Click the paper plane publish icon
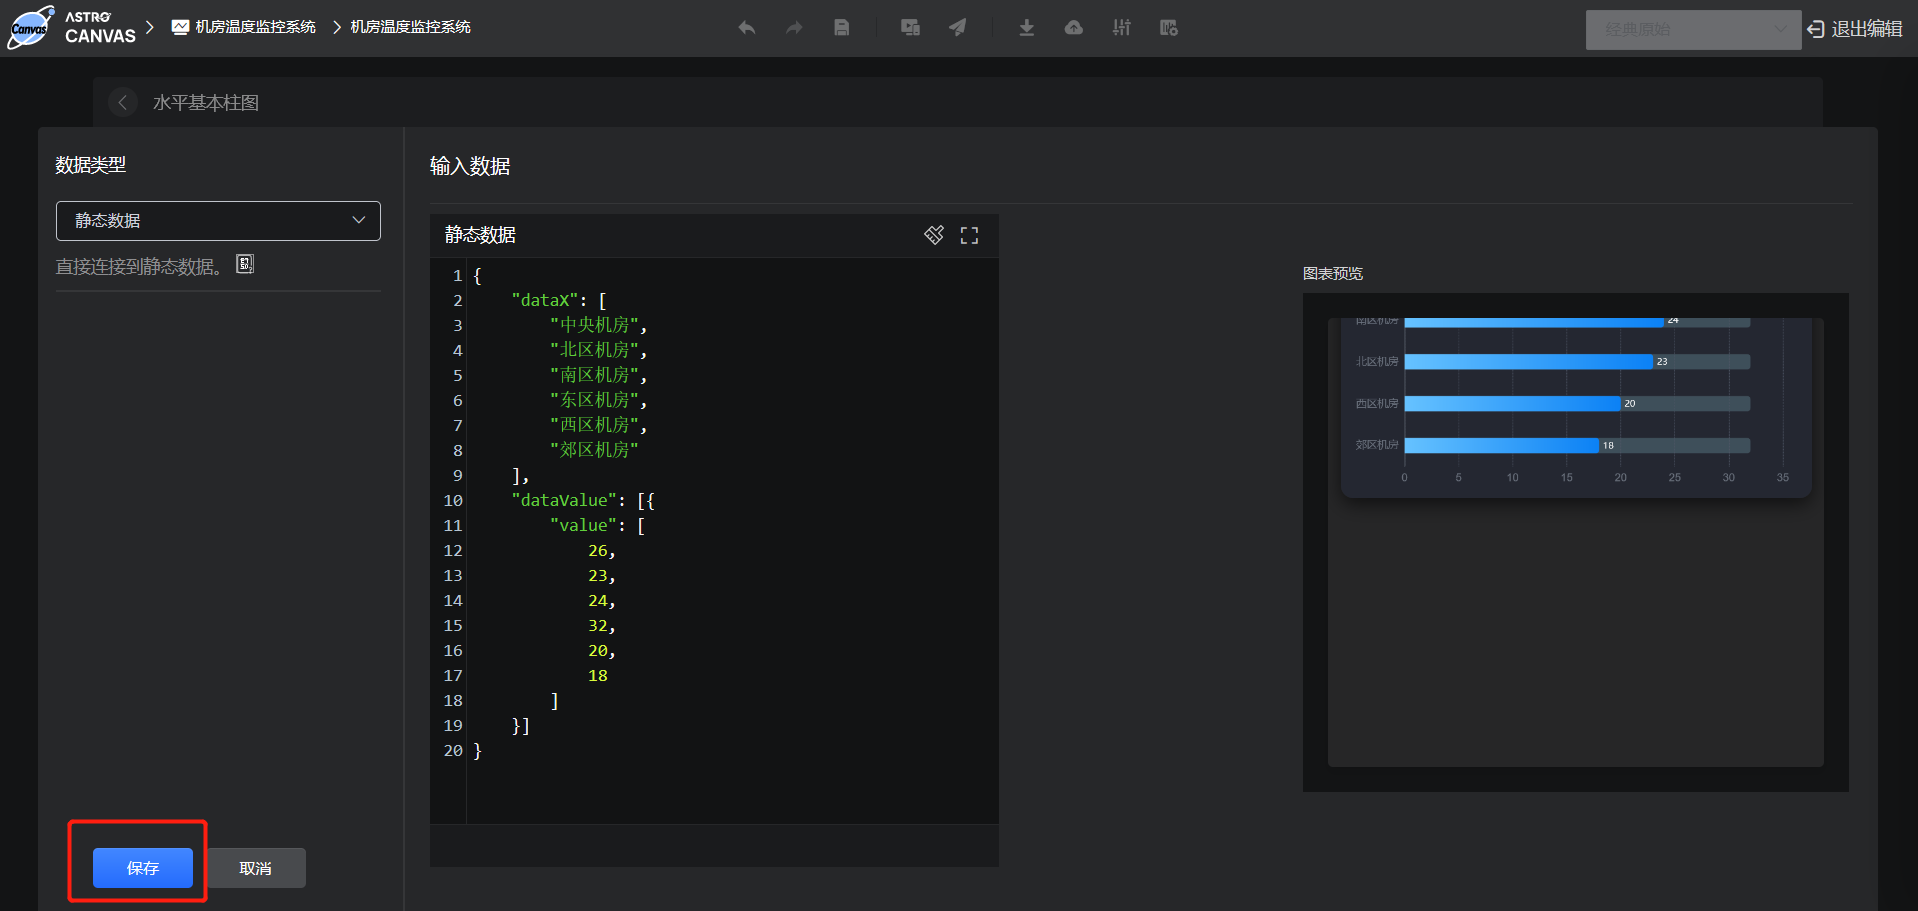The width and height of the screenshot is (1918, 911). click(x=958, y=28)
